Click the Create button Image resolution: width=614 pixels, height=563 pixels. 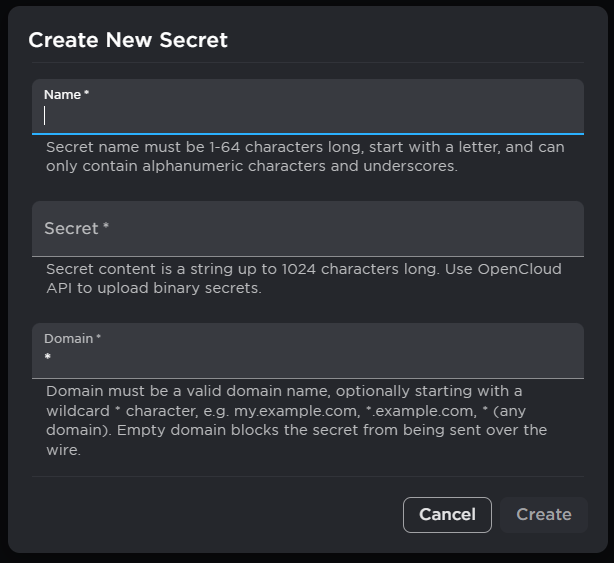pos(543,514)
